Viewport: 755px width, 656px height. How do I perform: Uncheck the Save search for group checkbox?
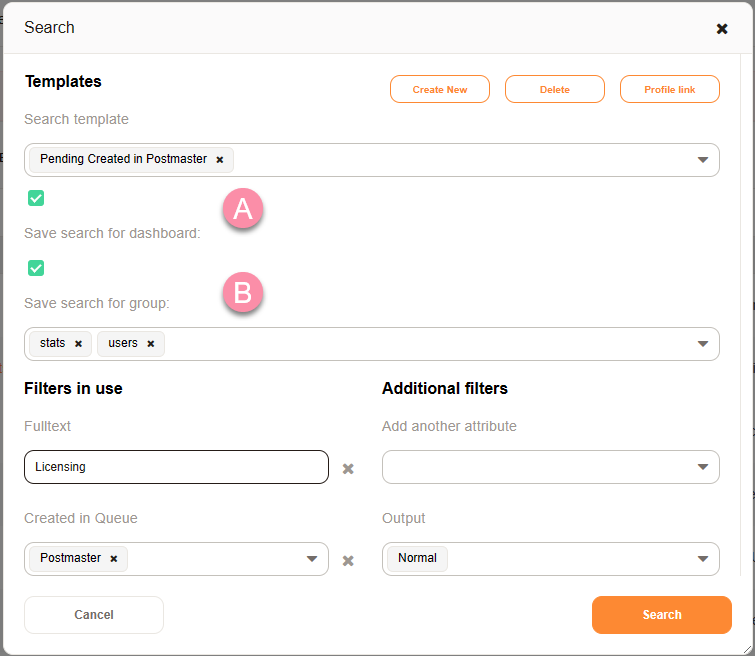pos(36,268)
